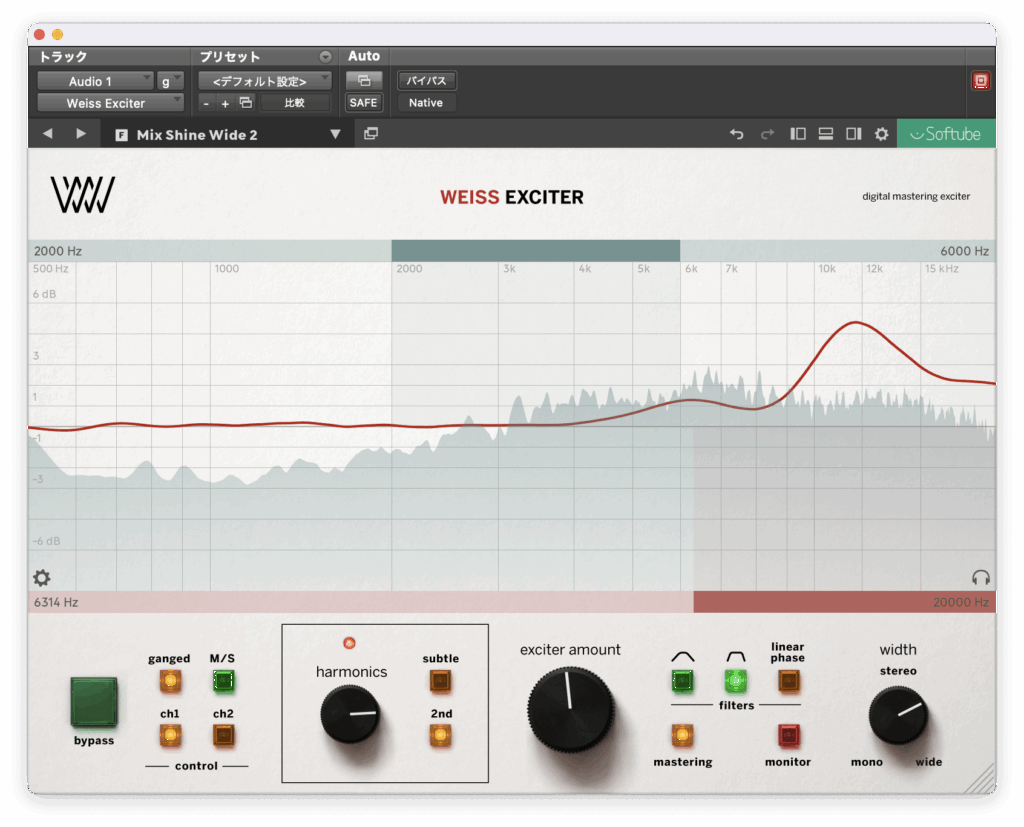The width and height of the screenshot is (1024, 827).
Task: Expand Mix Shine Wide 2 preset list
Action: tap(335, 134)
